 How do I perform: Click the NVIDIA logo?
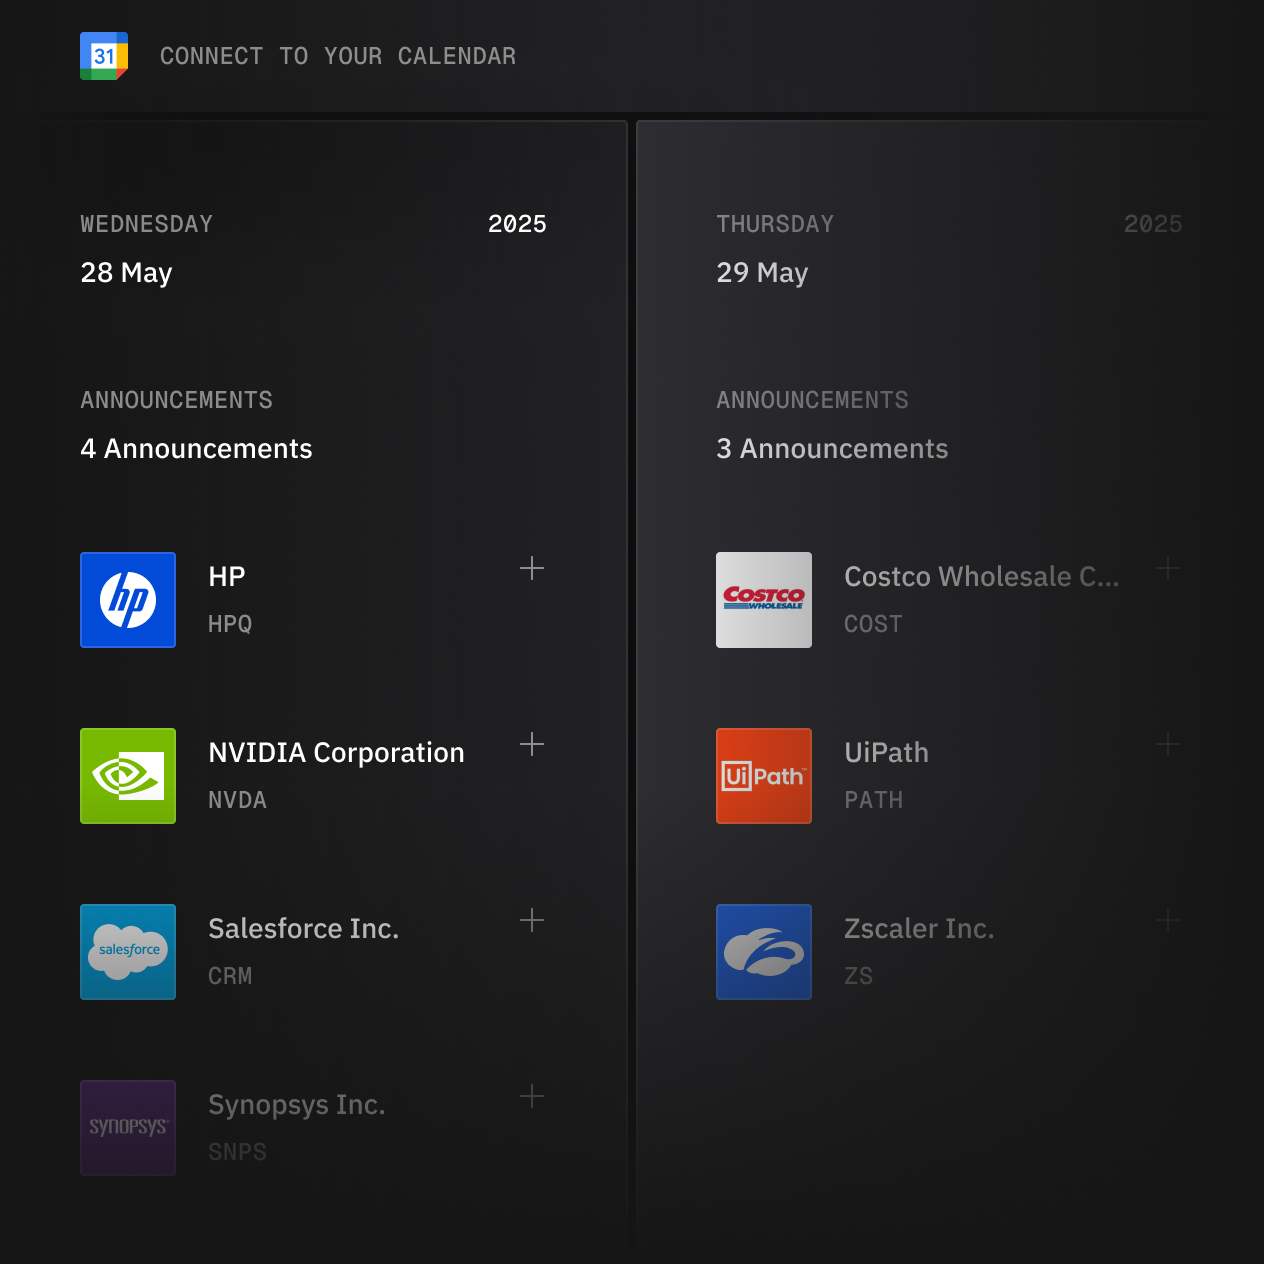coord(128,776)
